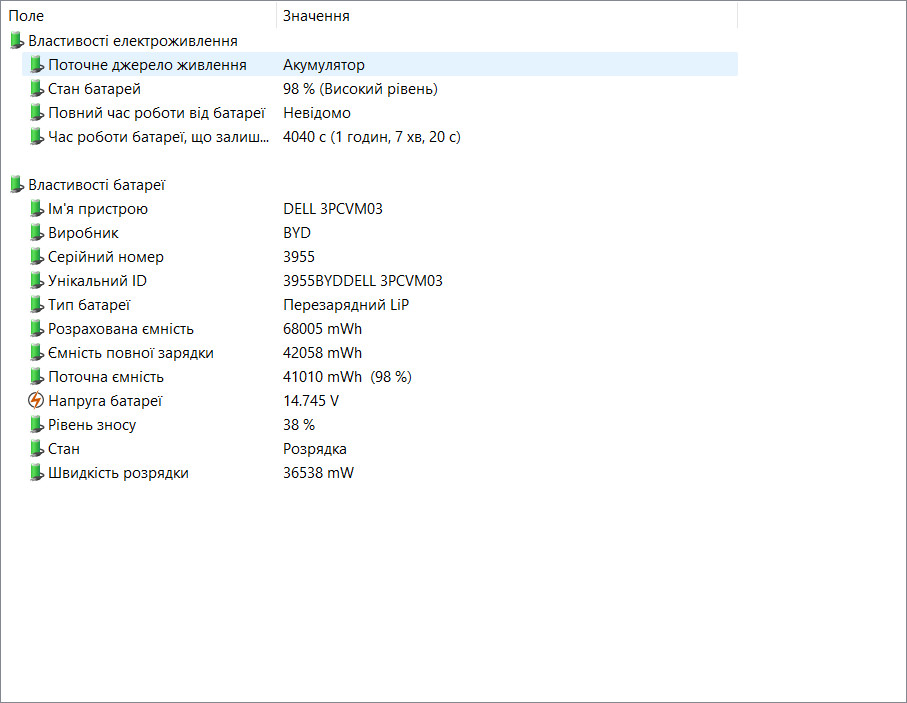Click the icon beside Ім'я пристрою
This screenshot has height=703, width=907.
pos(36,208)
